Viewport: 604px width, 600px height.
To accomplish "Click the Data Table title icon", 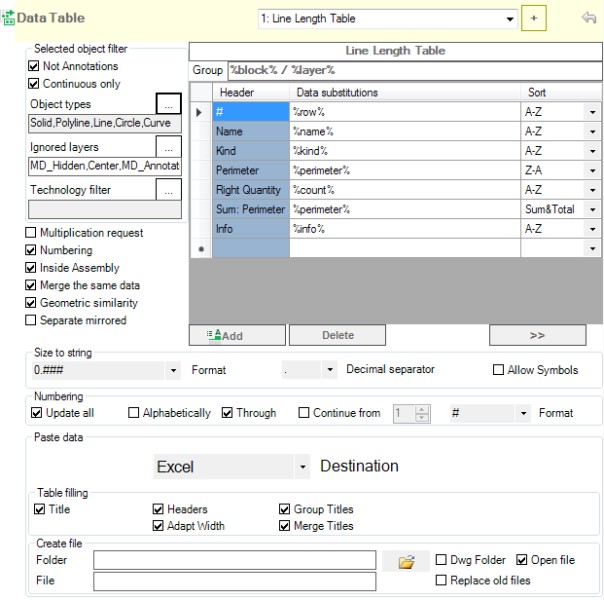I will pos(9,18).
